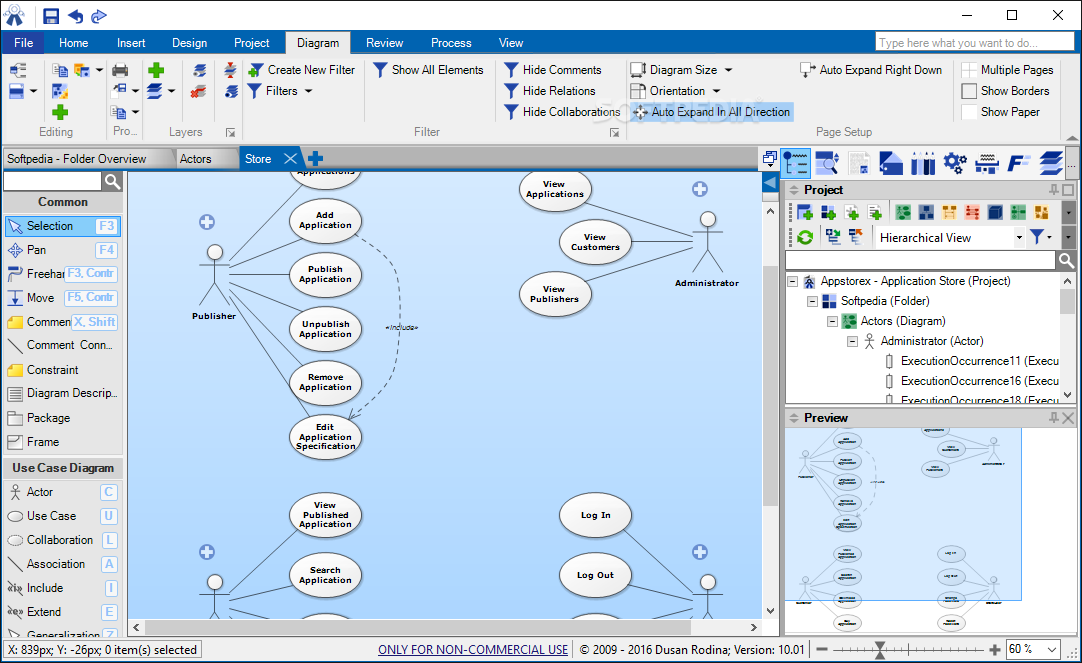
Task: Click the blue plus new tab icon
Action: (x=315, y=159)
